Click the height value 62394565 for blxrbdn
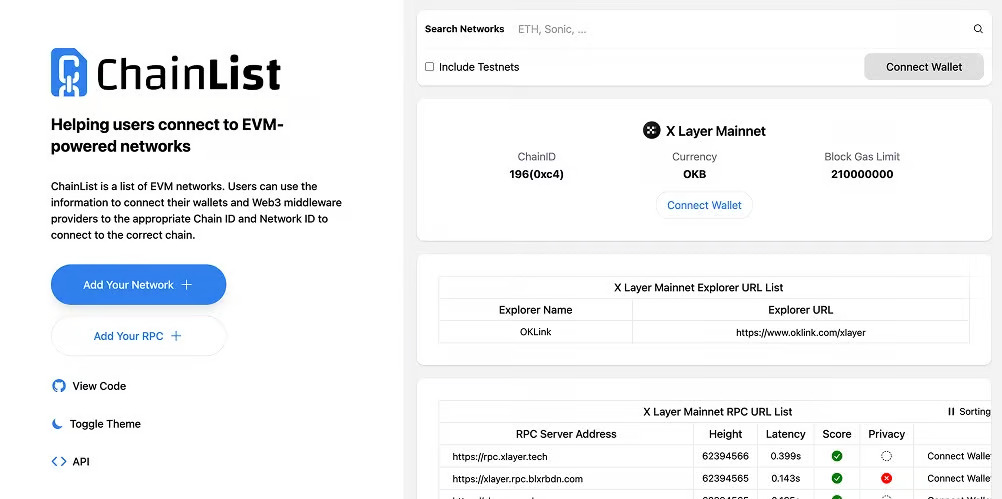This screenshot has width=1002, height=499. click(x=725, y=479)
